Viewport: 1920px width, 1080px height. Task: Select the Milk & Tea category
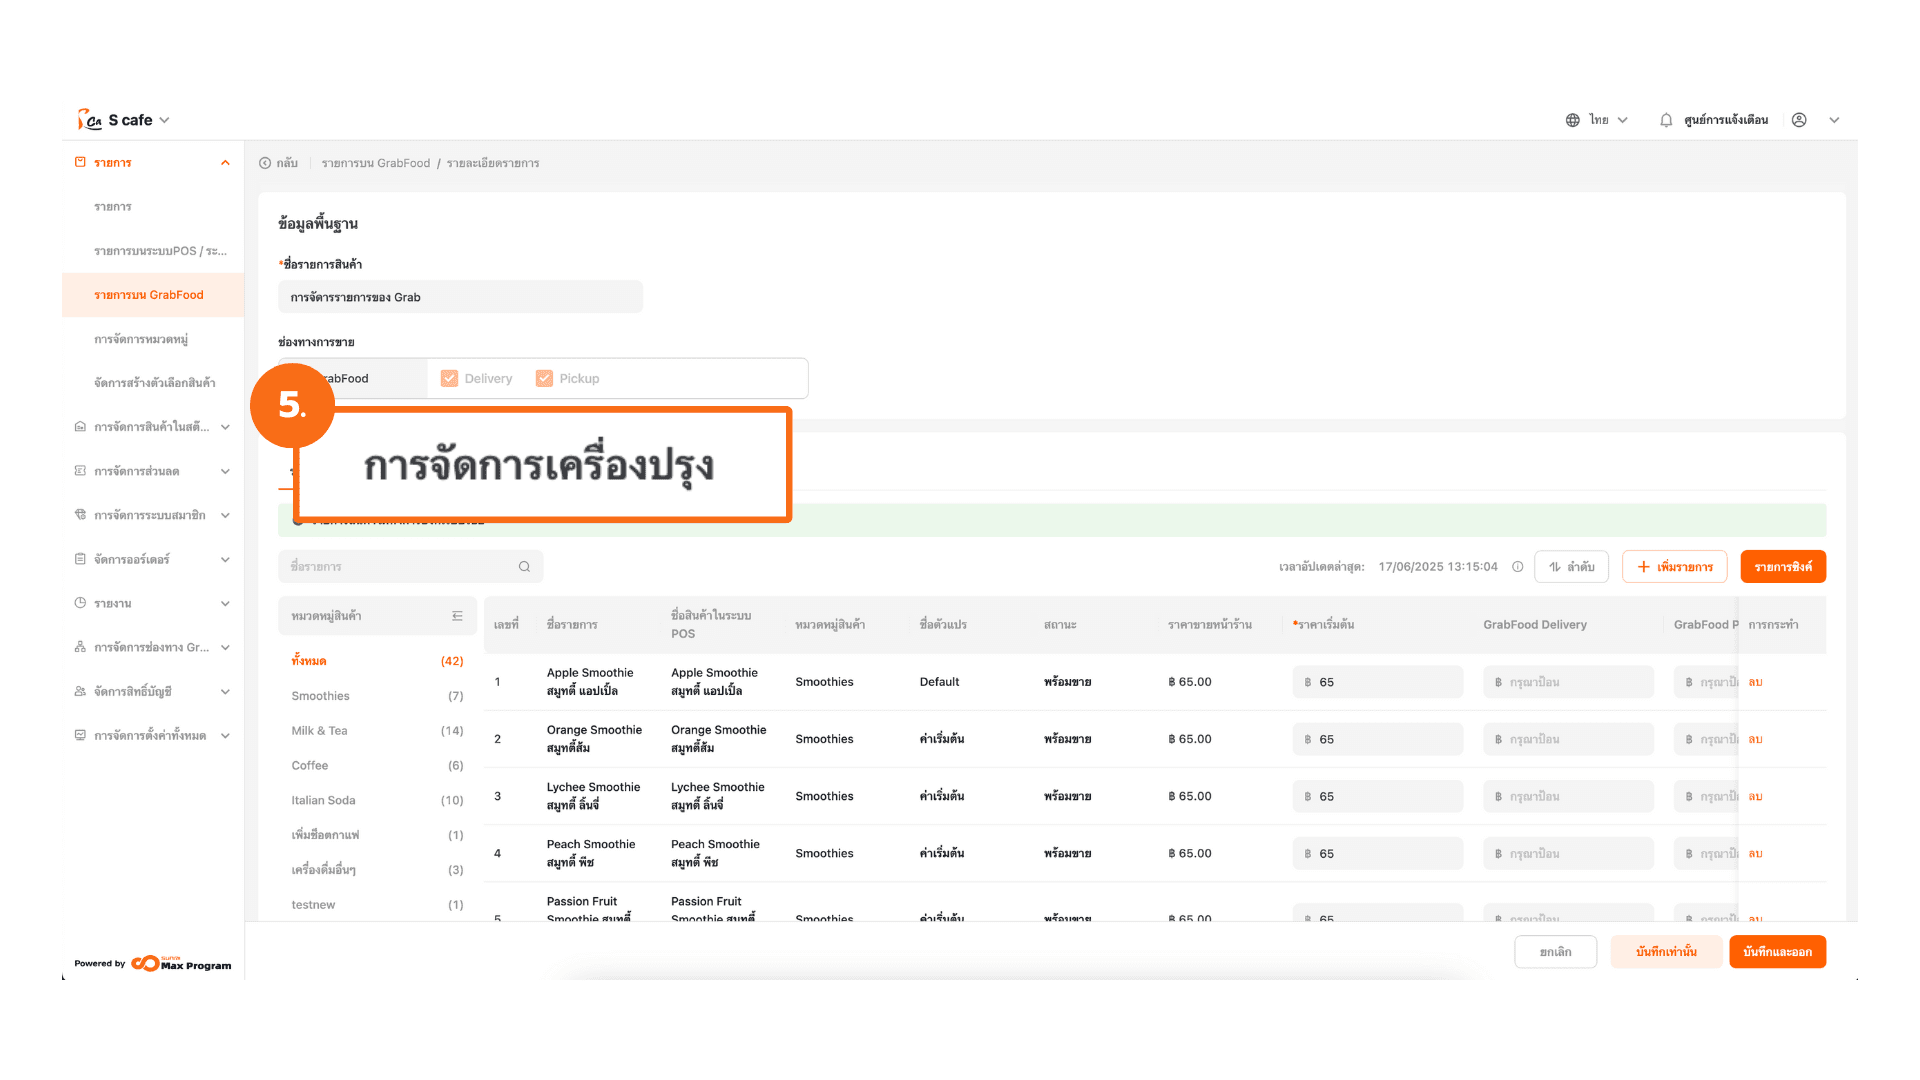[320, 731]
